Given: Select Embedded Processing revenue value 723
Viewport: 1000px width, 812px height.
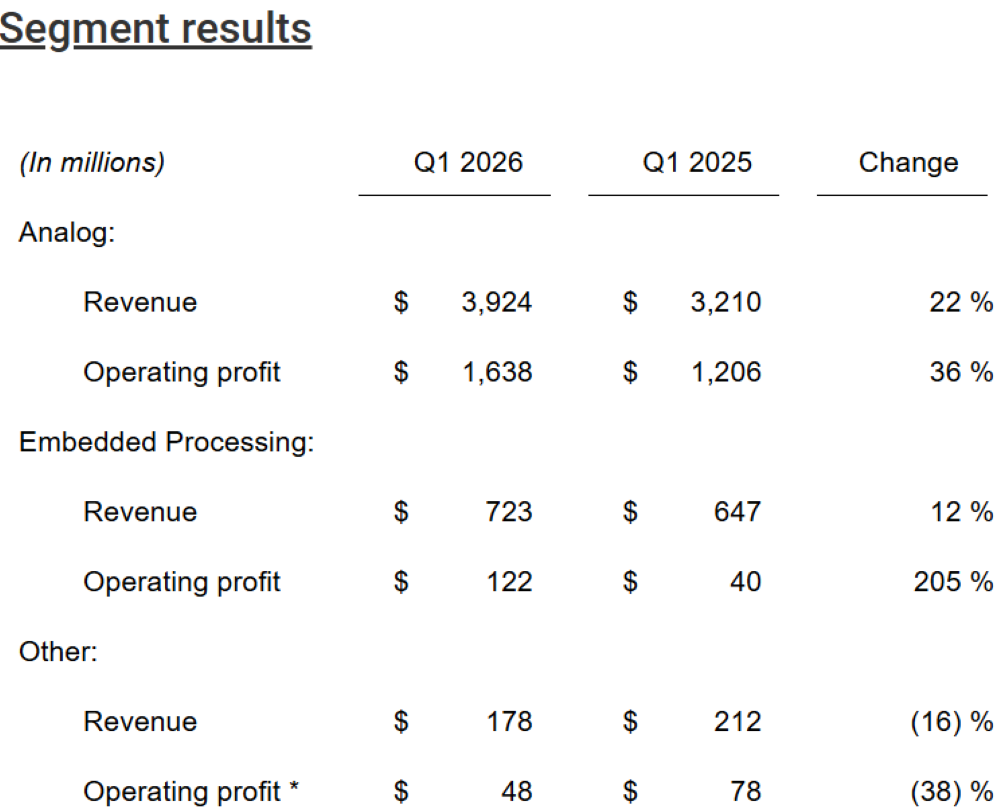Looking at the screenshot, I should [x=511, y=513].
